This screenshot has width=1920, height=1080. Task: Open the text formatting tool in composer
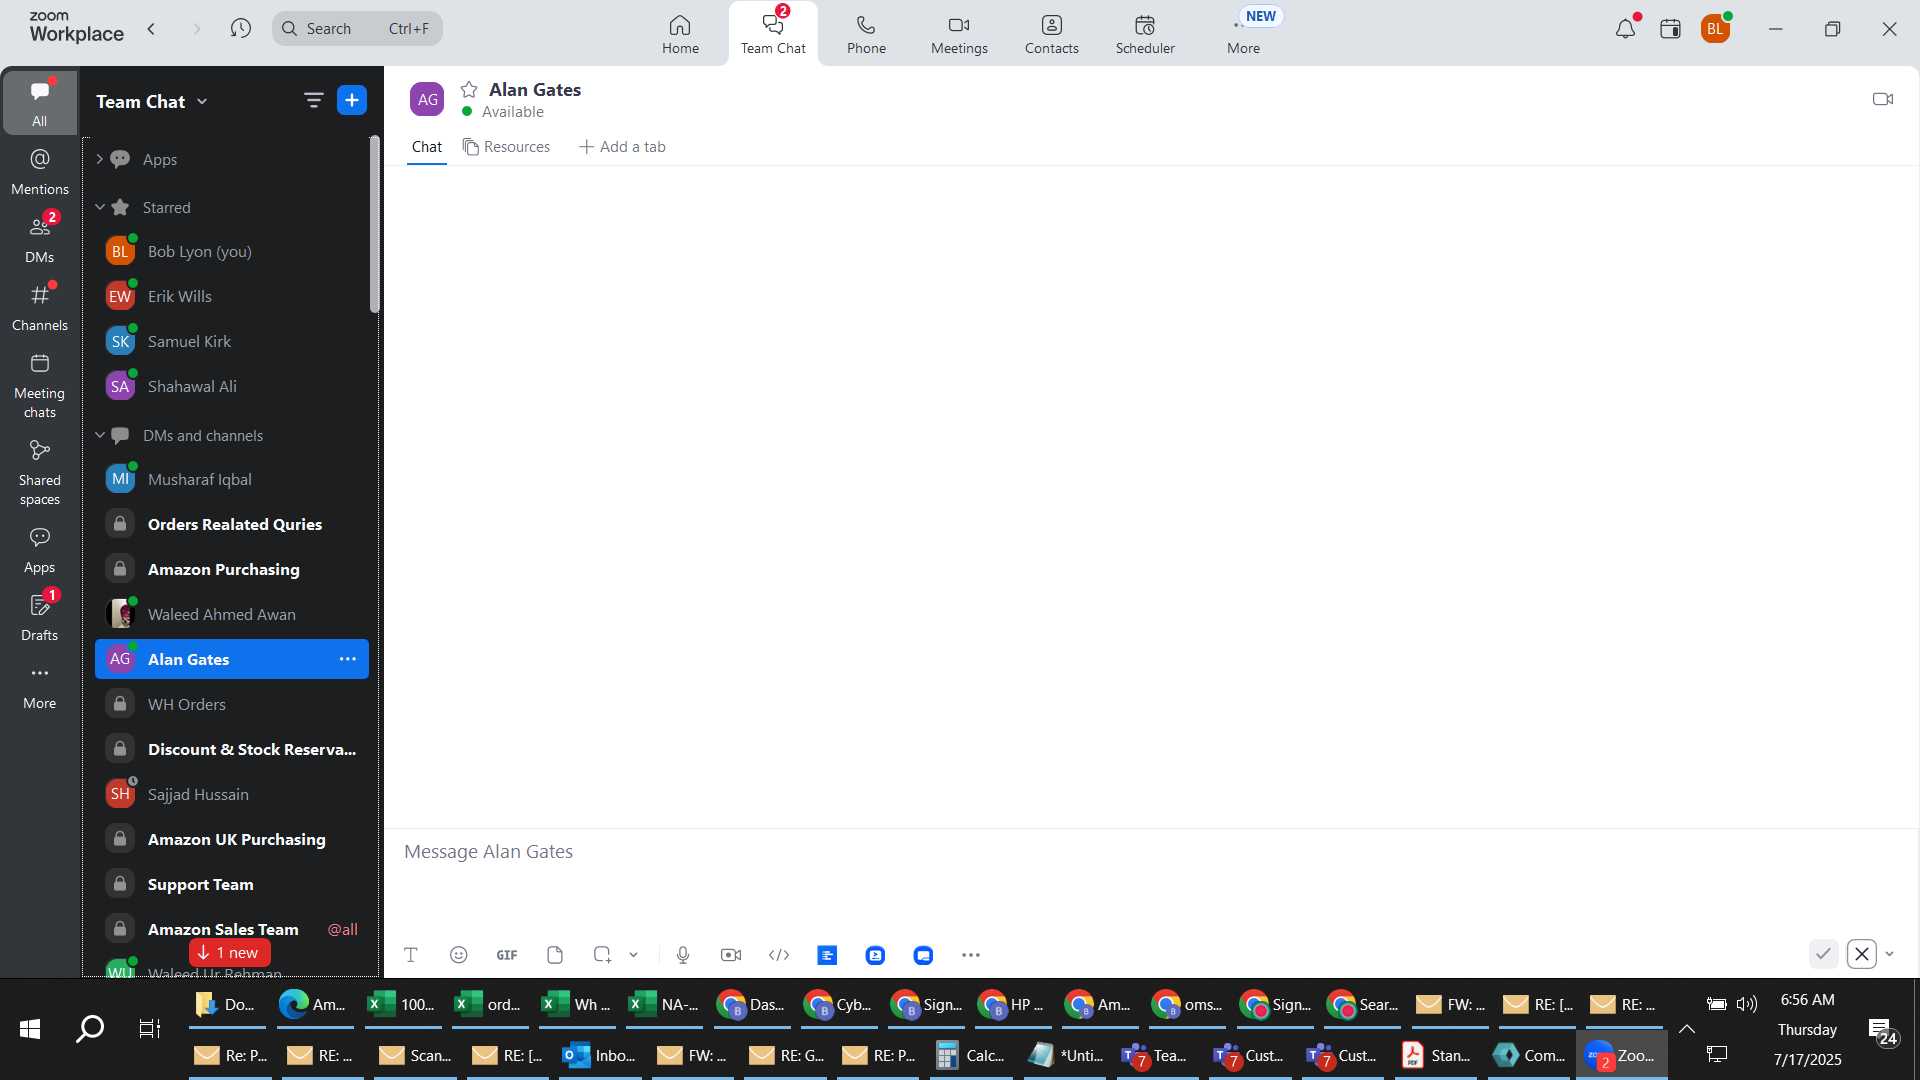[411, 955]
